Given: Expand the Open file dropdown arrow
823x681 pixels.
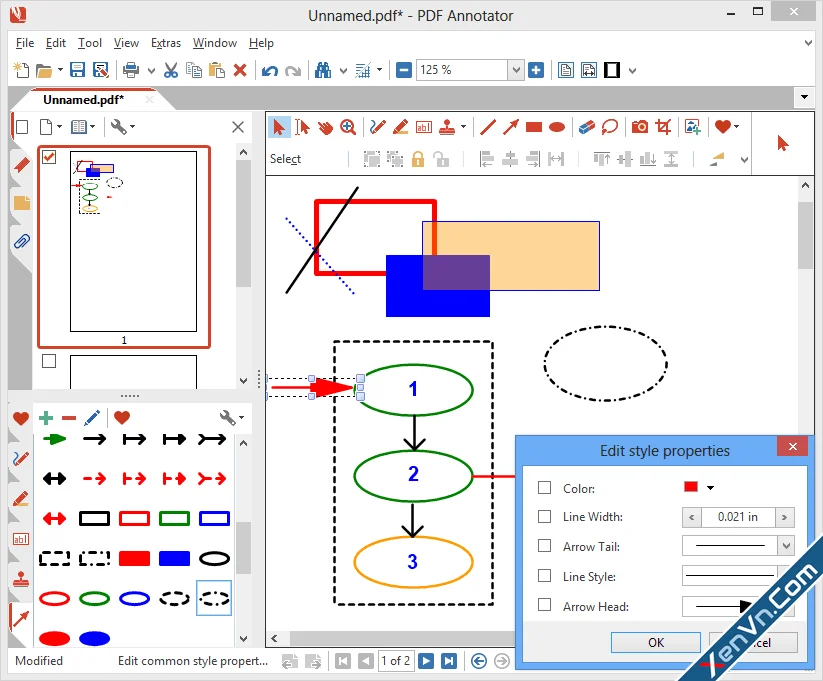Looking at the screenshot, I should click(60, 69).
